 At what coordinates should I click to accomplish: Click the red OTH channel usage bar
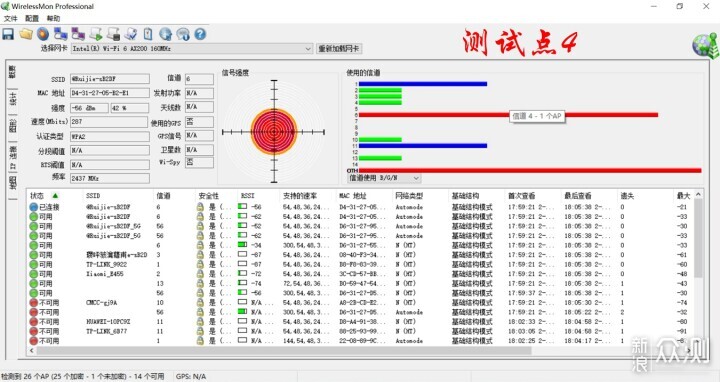click(x=530, y=170)
